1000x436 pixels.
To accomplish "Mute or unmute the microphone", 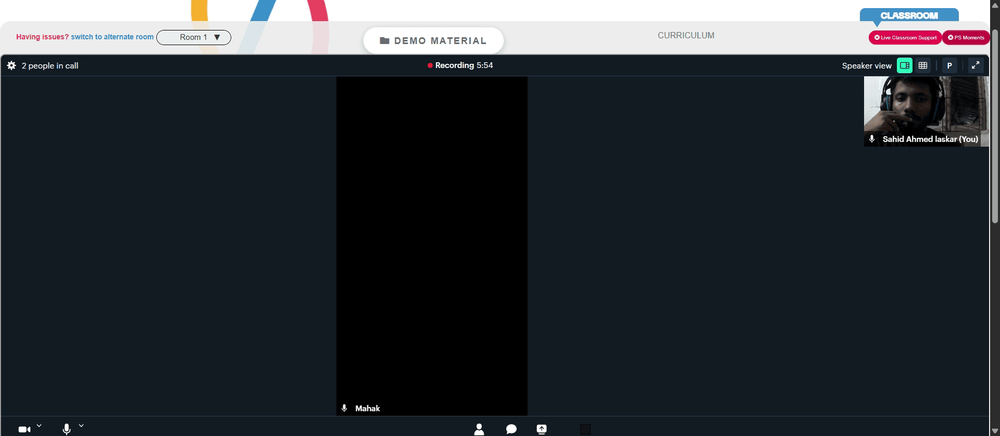I will pos(66,430).
